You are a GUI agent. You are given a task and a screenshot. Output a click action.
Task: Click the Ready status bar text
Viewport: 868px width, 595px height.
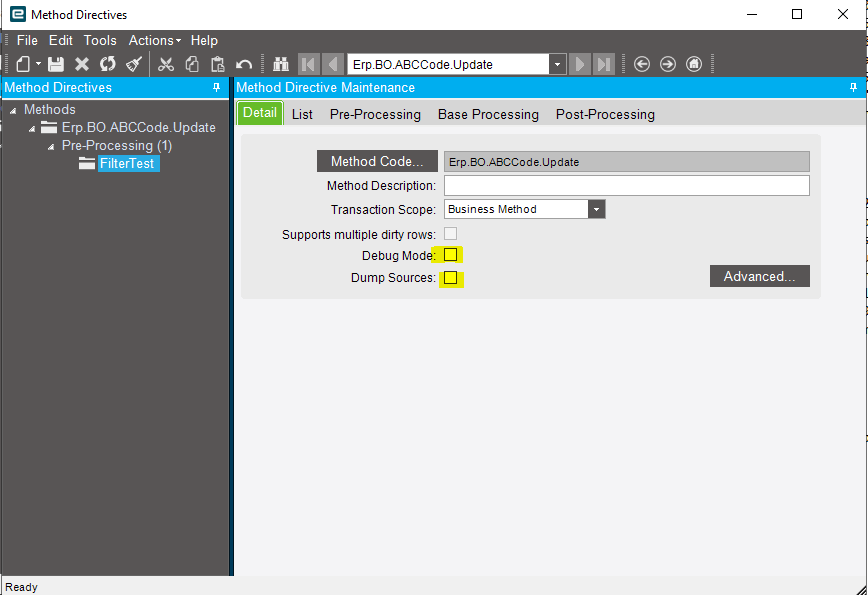[21, 587]
